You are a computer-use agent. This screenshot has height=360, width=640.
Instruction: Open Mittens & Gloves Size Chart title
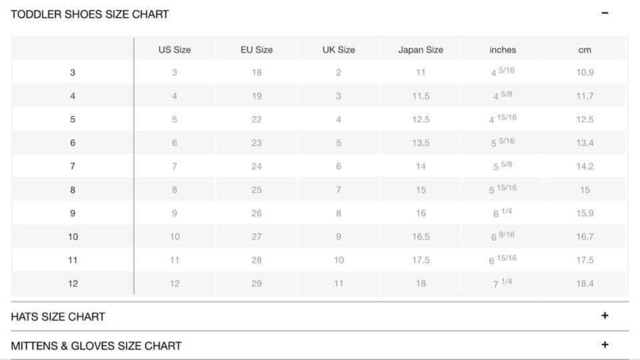(x=96, y=346)
